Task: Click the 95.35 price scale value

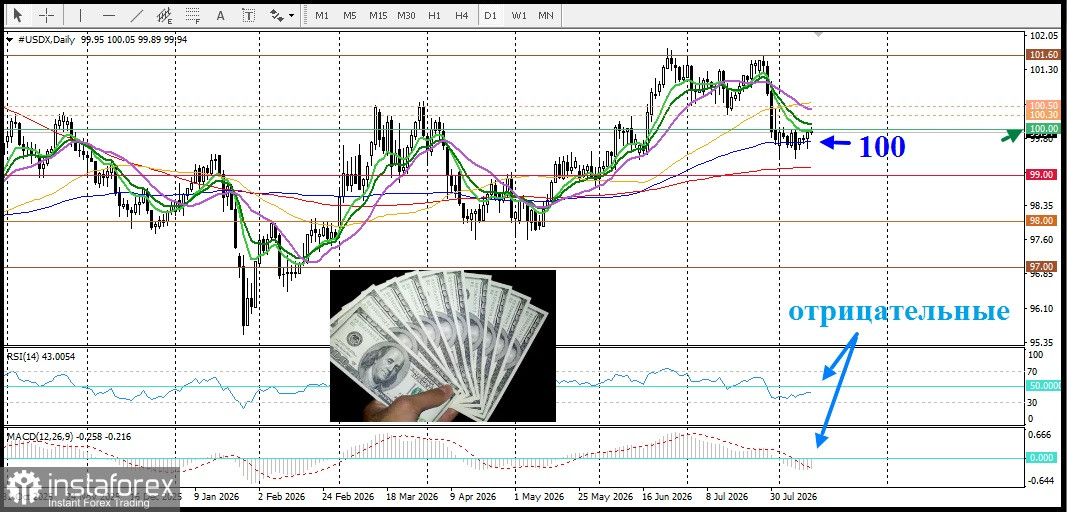Action: [x=1044, y=342]
